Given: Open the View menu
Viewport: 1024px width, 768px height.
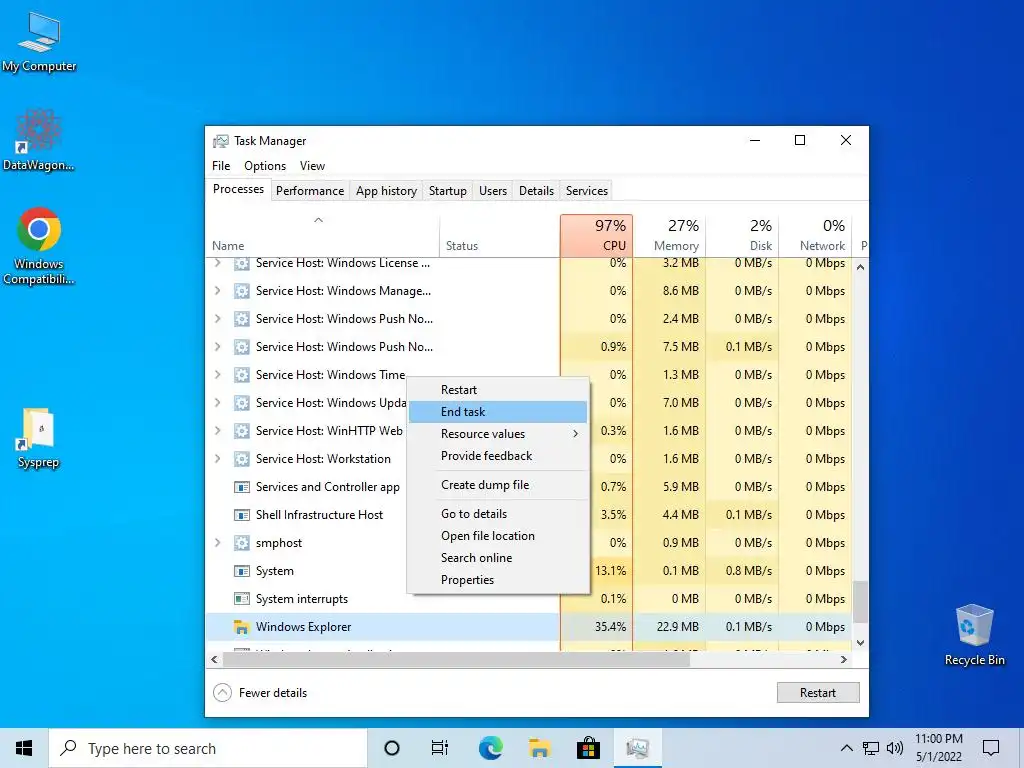Looking at the screenshot, I should click(x=312, y=166).
